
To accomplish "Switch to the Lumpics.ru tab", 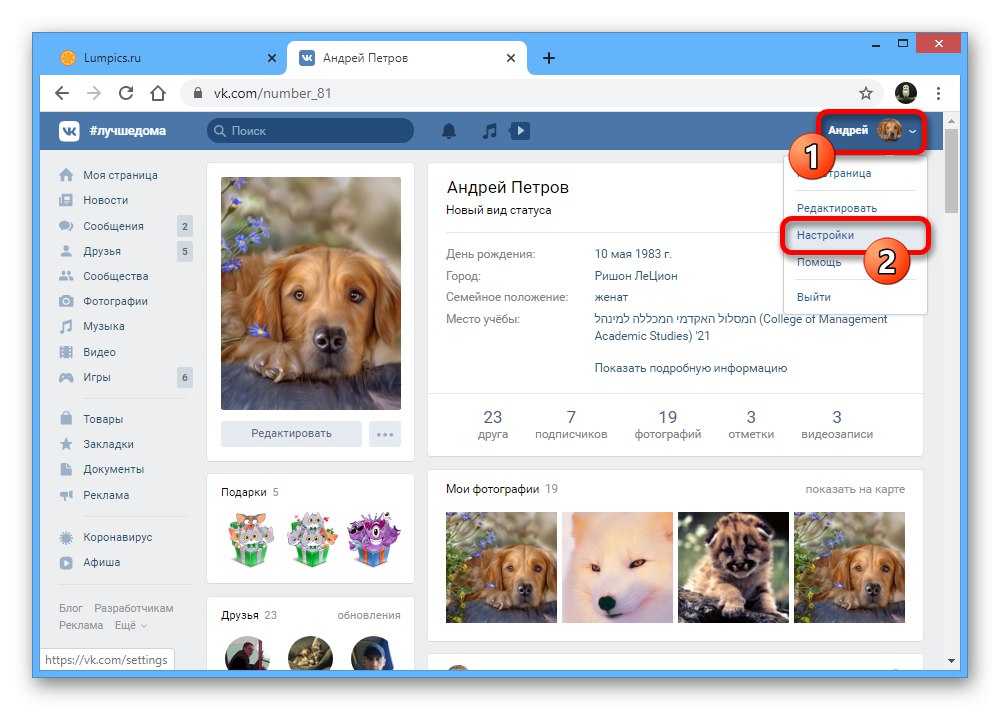I will 169,58.
